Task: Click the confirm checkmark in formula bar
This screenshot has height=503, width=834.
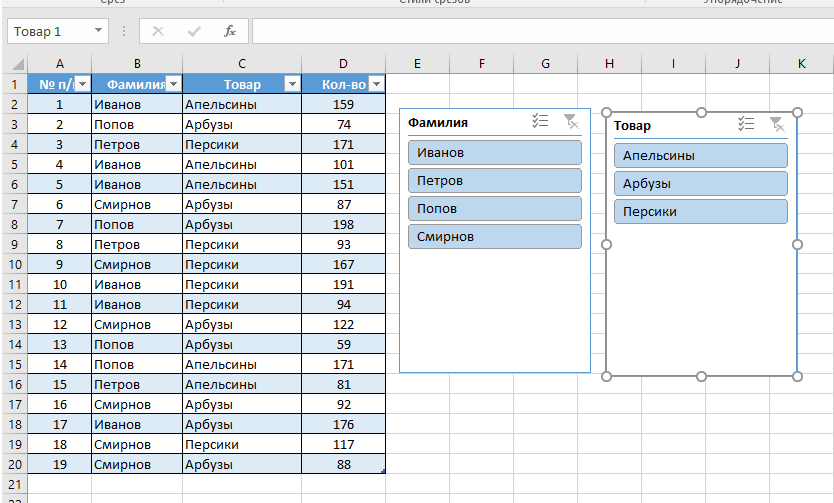Action: tap(194, 31)
